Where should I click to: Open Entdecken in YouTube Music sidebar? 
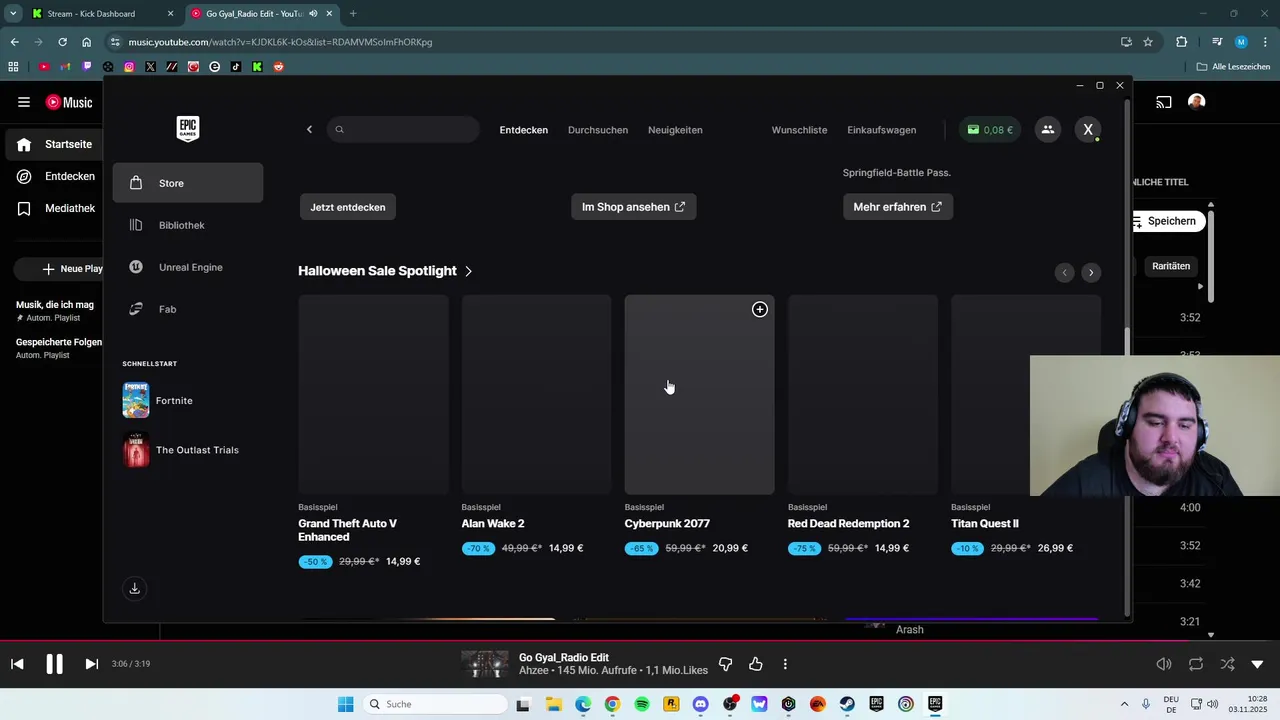(56, 176)
